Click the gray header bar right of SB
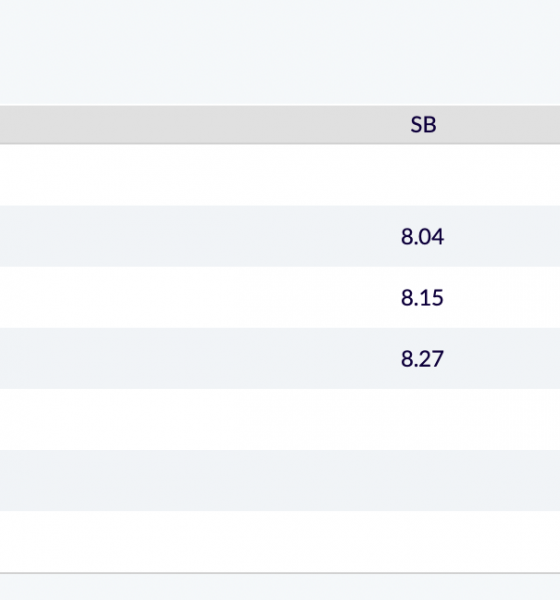Screen dimensions: 560x600 pos(498,125)
